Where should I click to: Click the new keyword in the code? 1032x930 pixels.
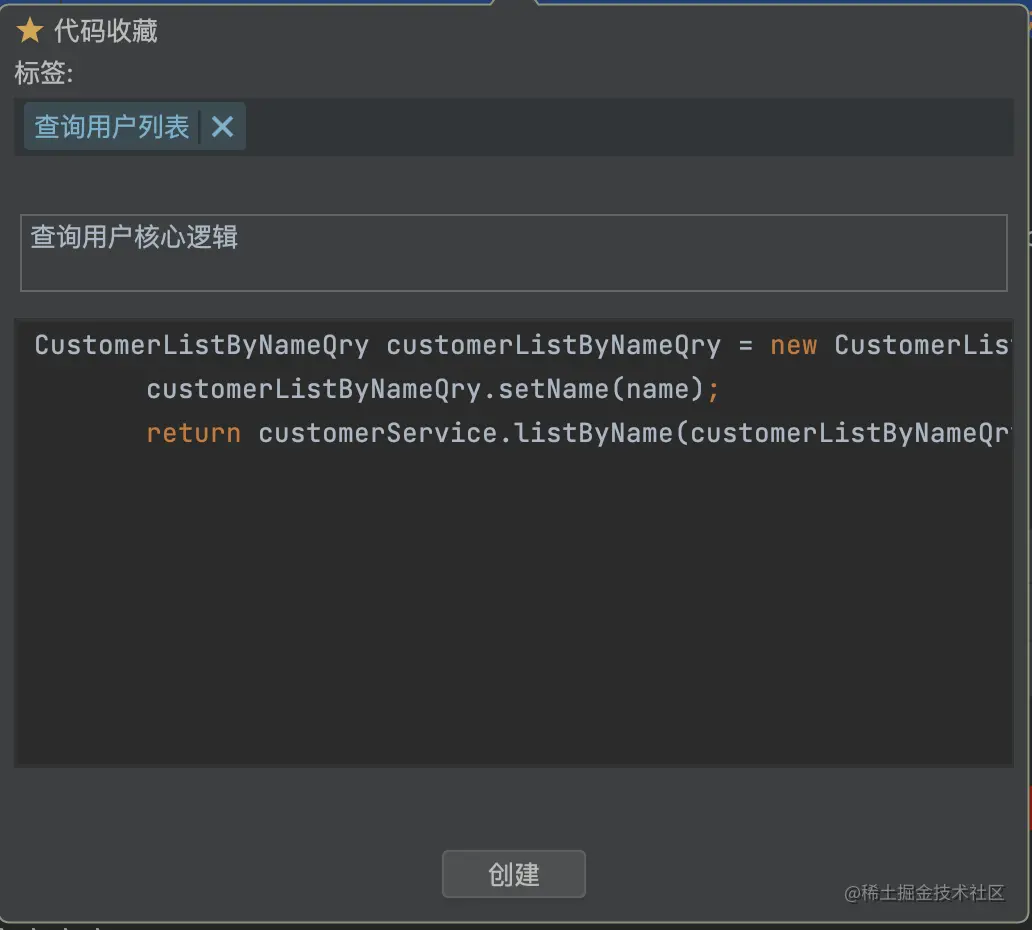[x=793, y=345]
